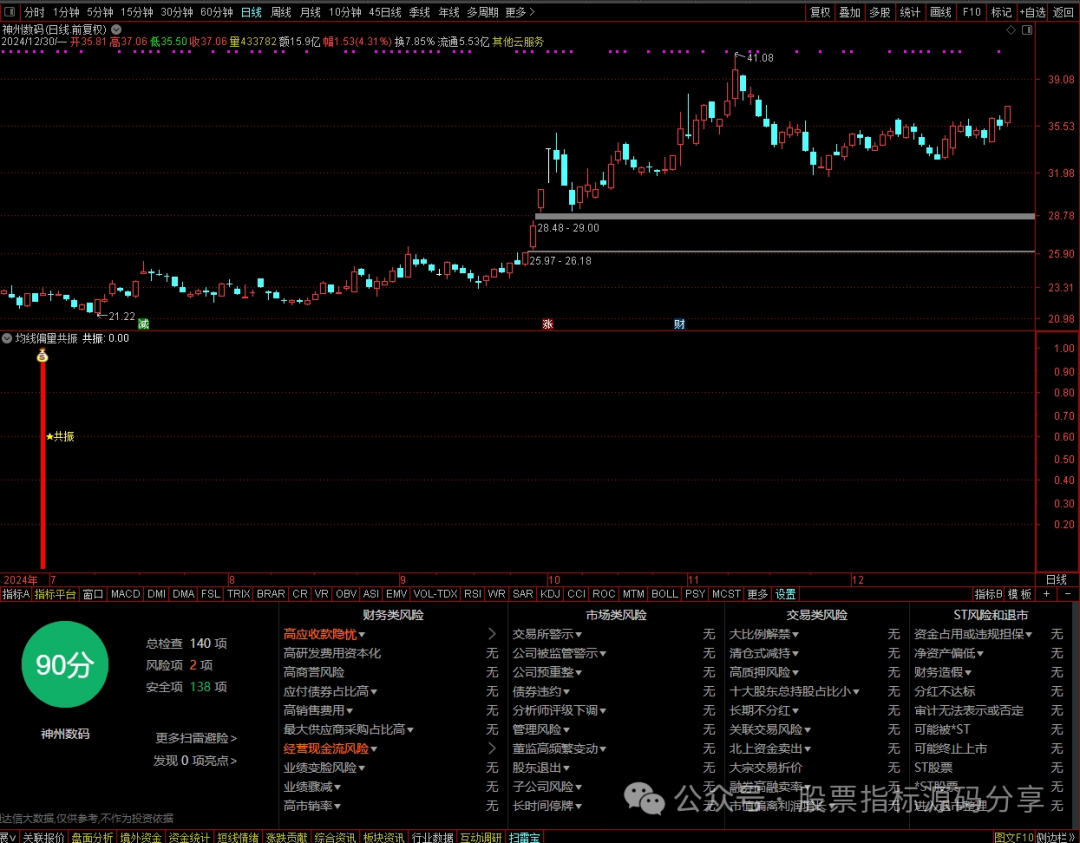Image resolution: width=1080 pixels, height=843 pixels.
Task: Click the 返回 button
Action: tap(1063, 12)
